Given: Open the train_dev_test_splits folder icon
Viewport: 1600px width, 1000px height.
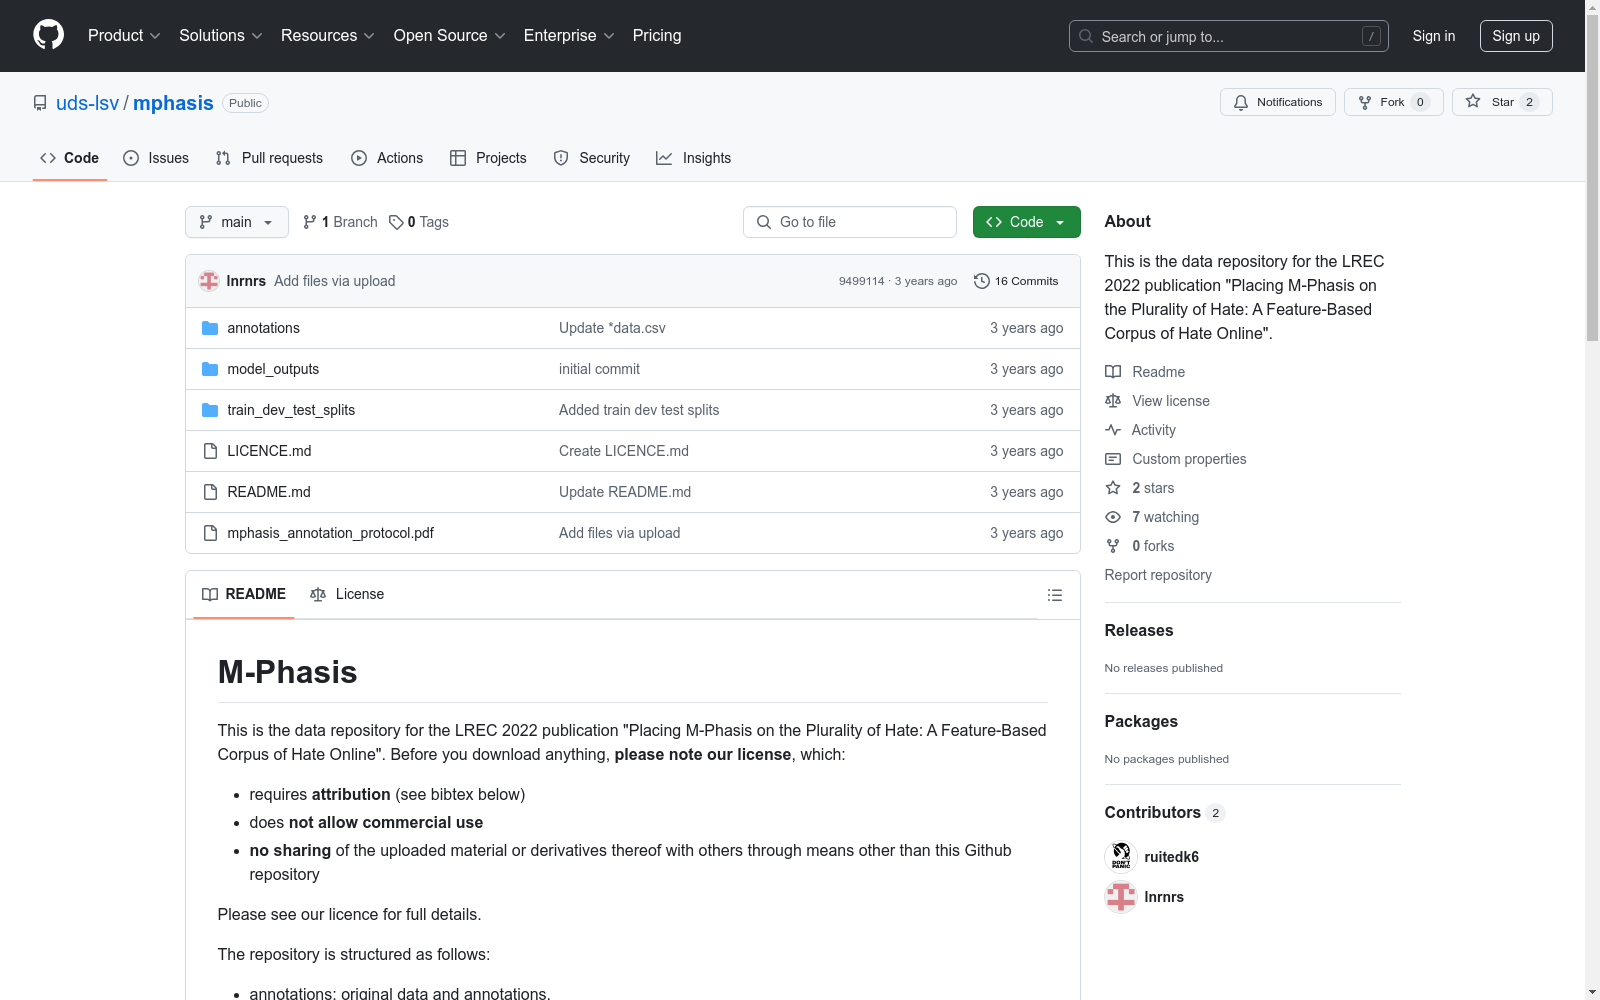Looking at the screenshot, I should (x=210, y=410).
